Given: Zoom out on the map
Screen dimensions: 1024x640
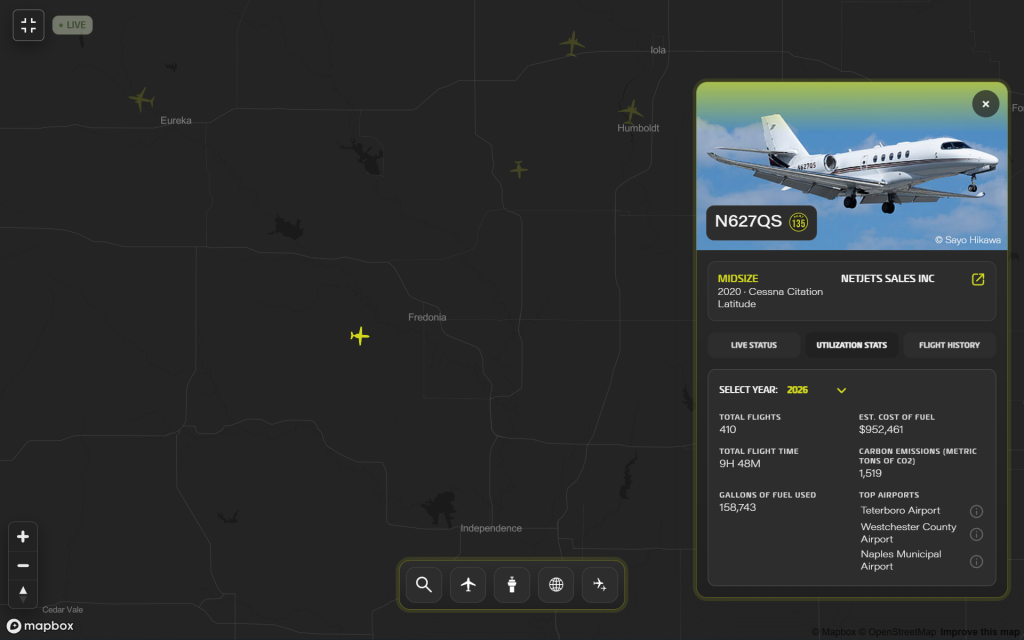Looking at the screenshot, I should 23,566.
